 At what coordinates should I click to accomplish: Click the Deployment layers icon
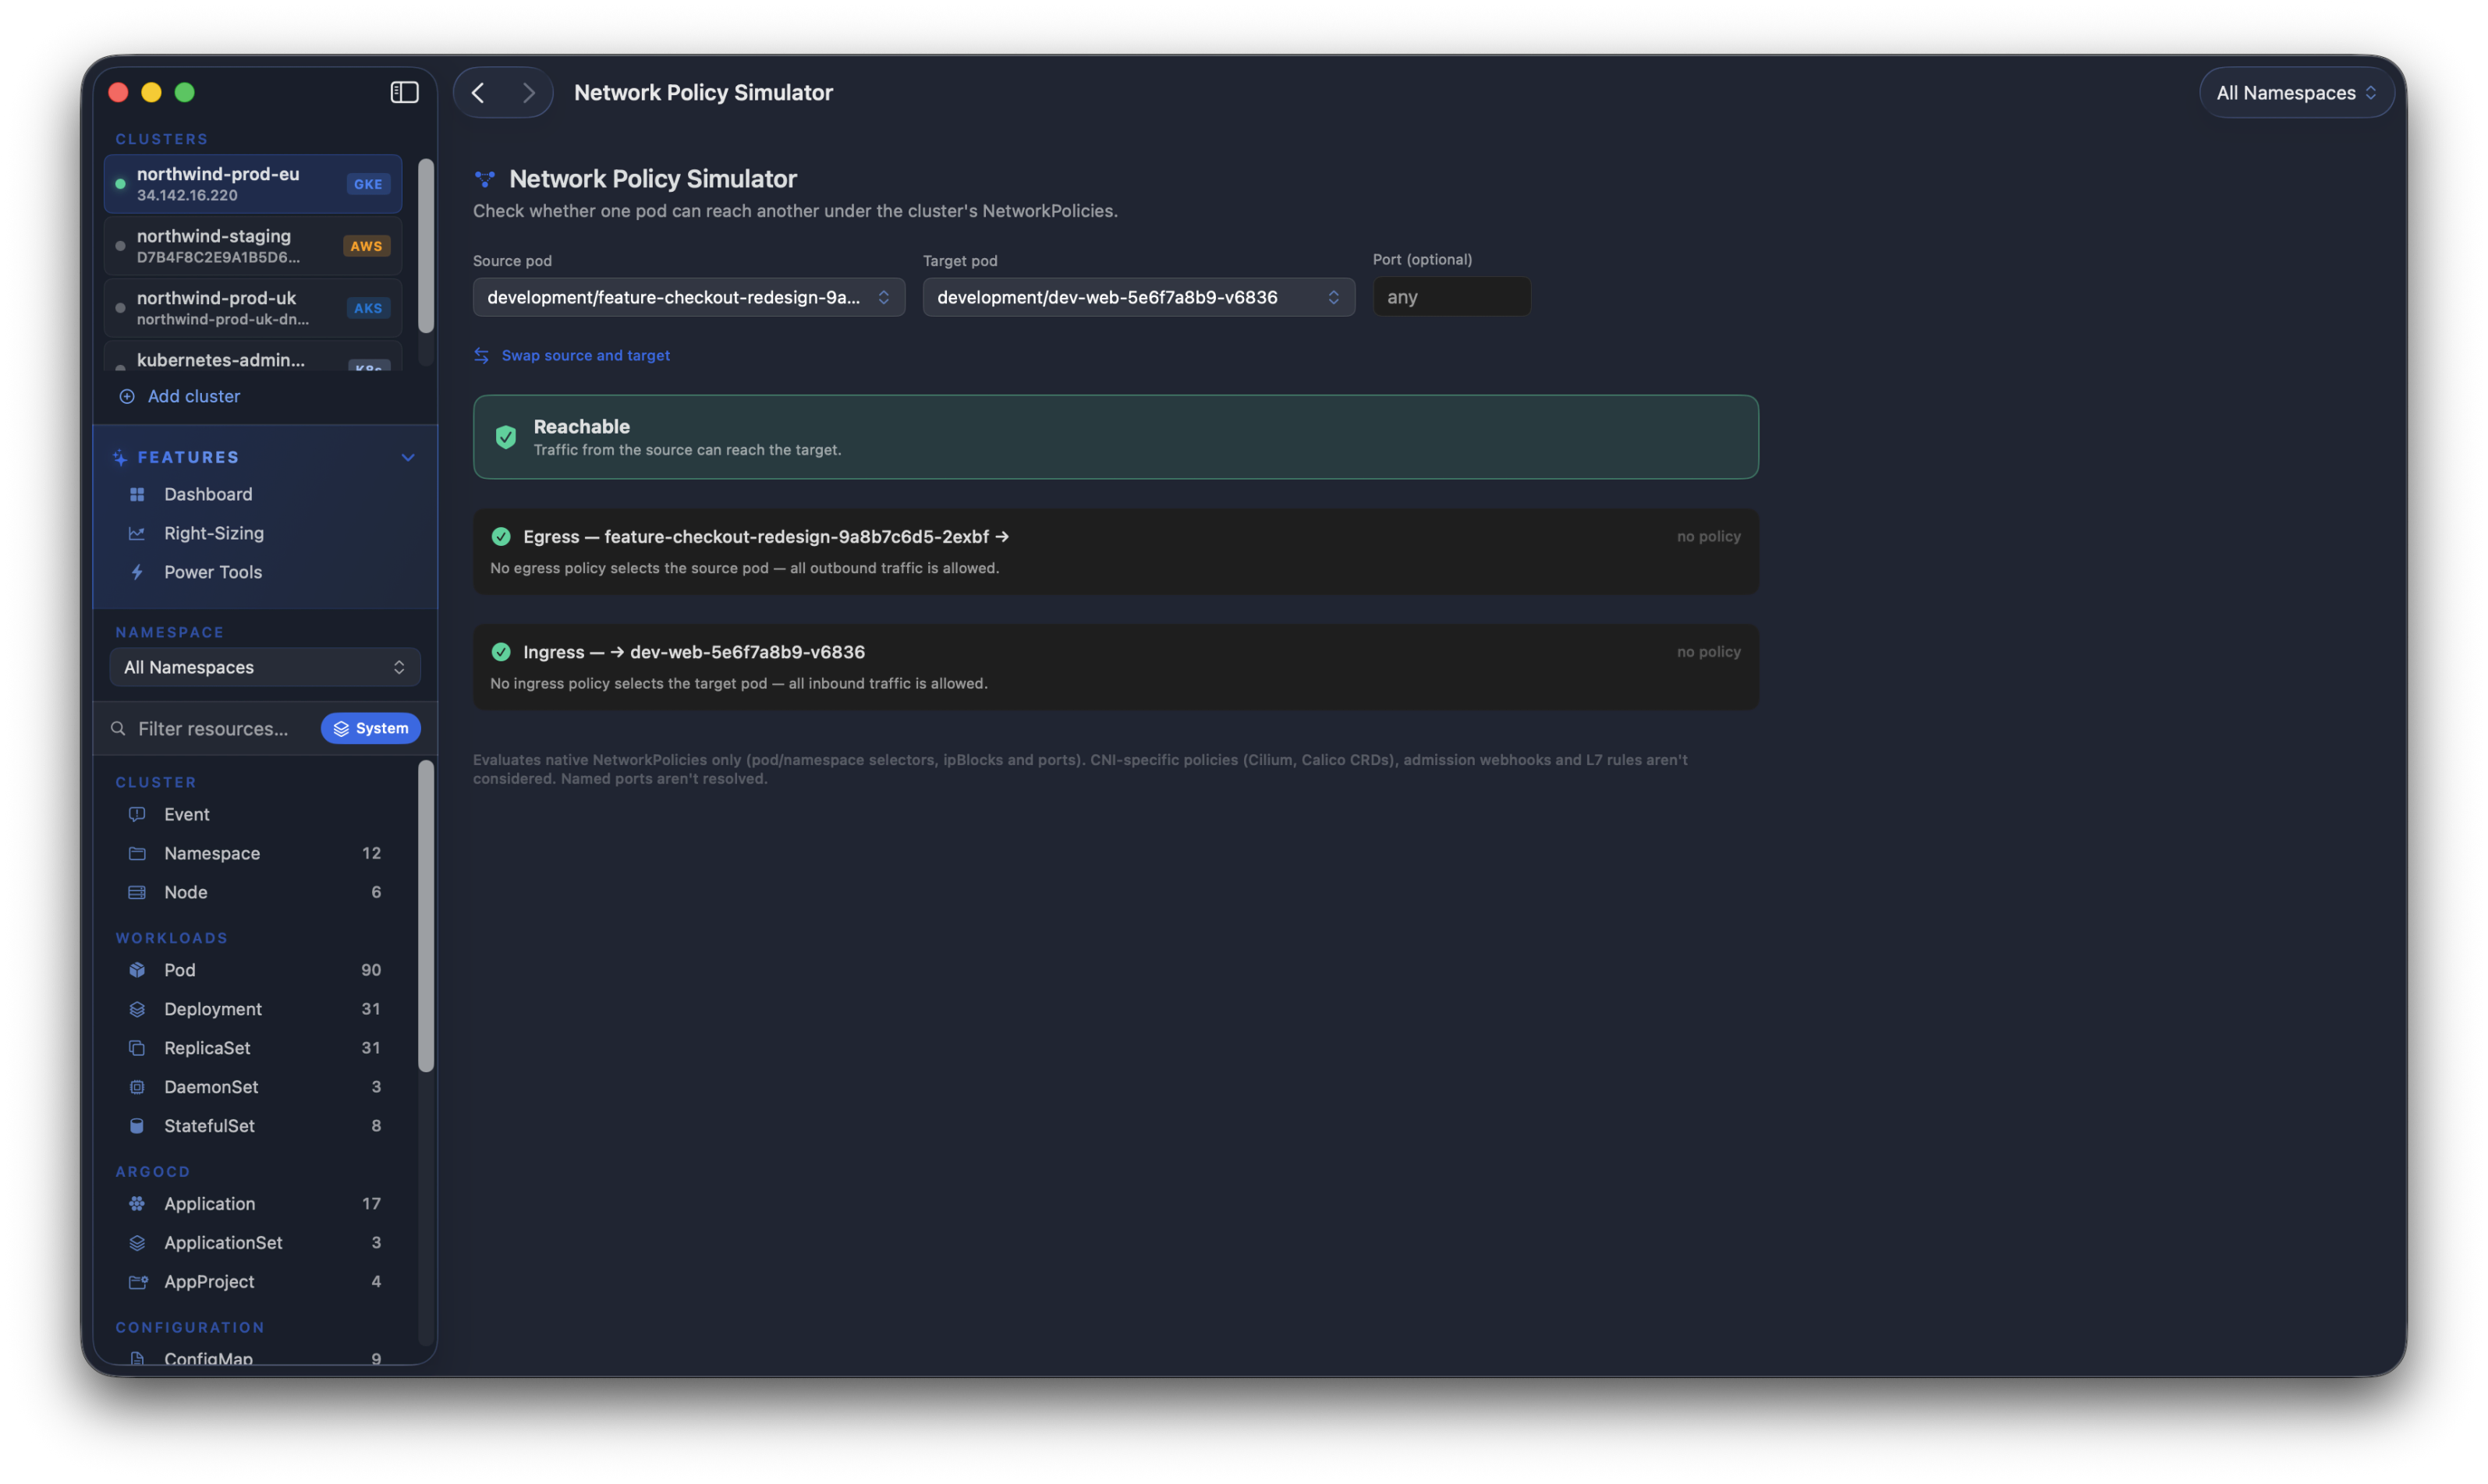[x=137, y=1009]
